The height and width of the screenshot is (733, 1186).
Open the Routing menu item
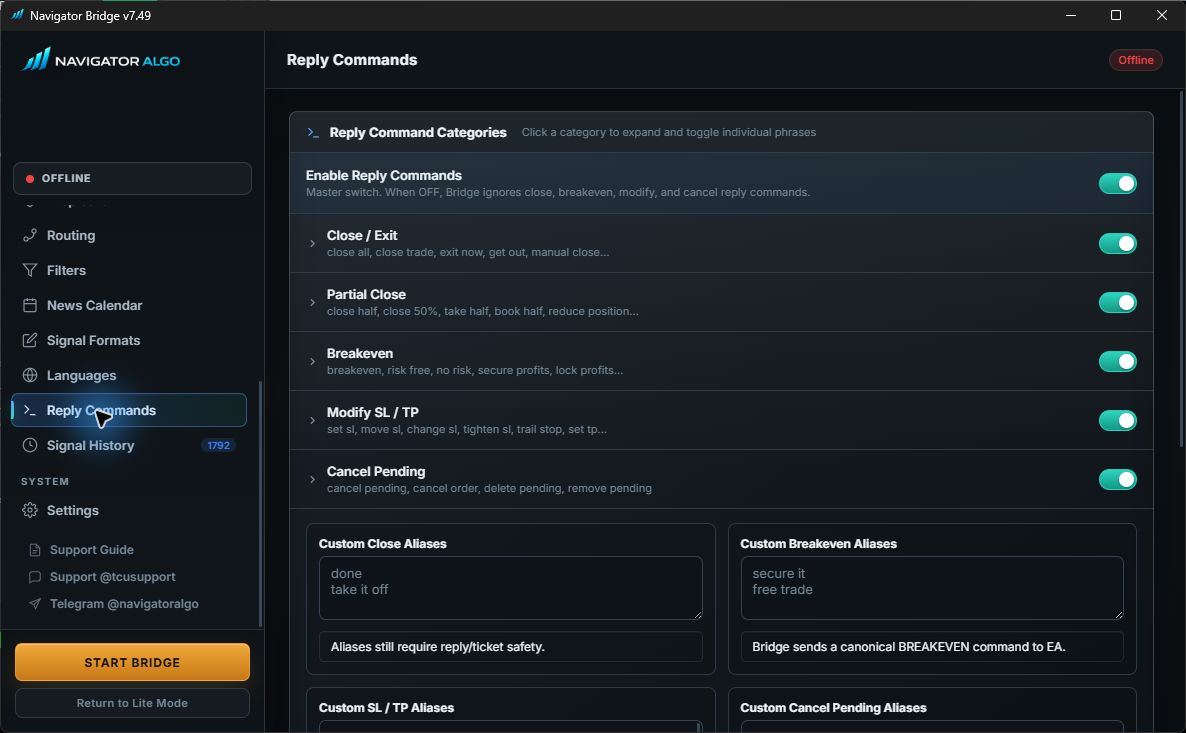coord(129,235)
